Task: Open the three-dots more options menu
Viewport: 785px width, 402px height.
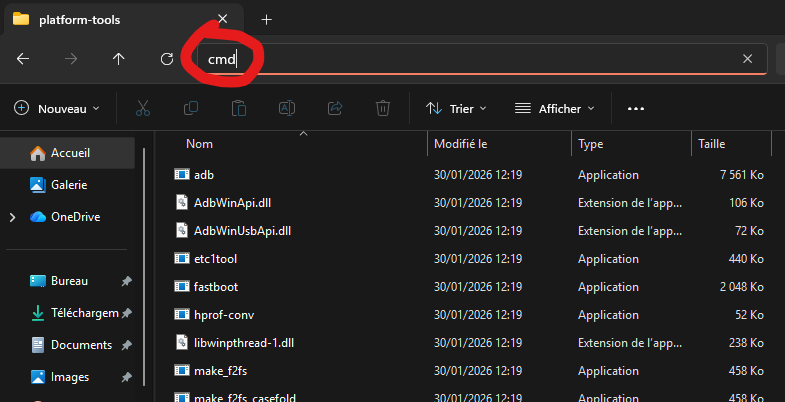Action: click(x=636, y=109)
